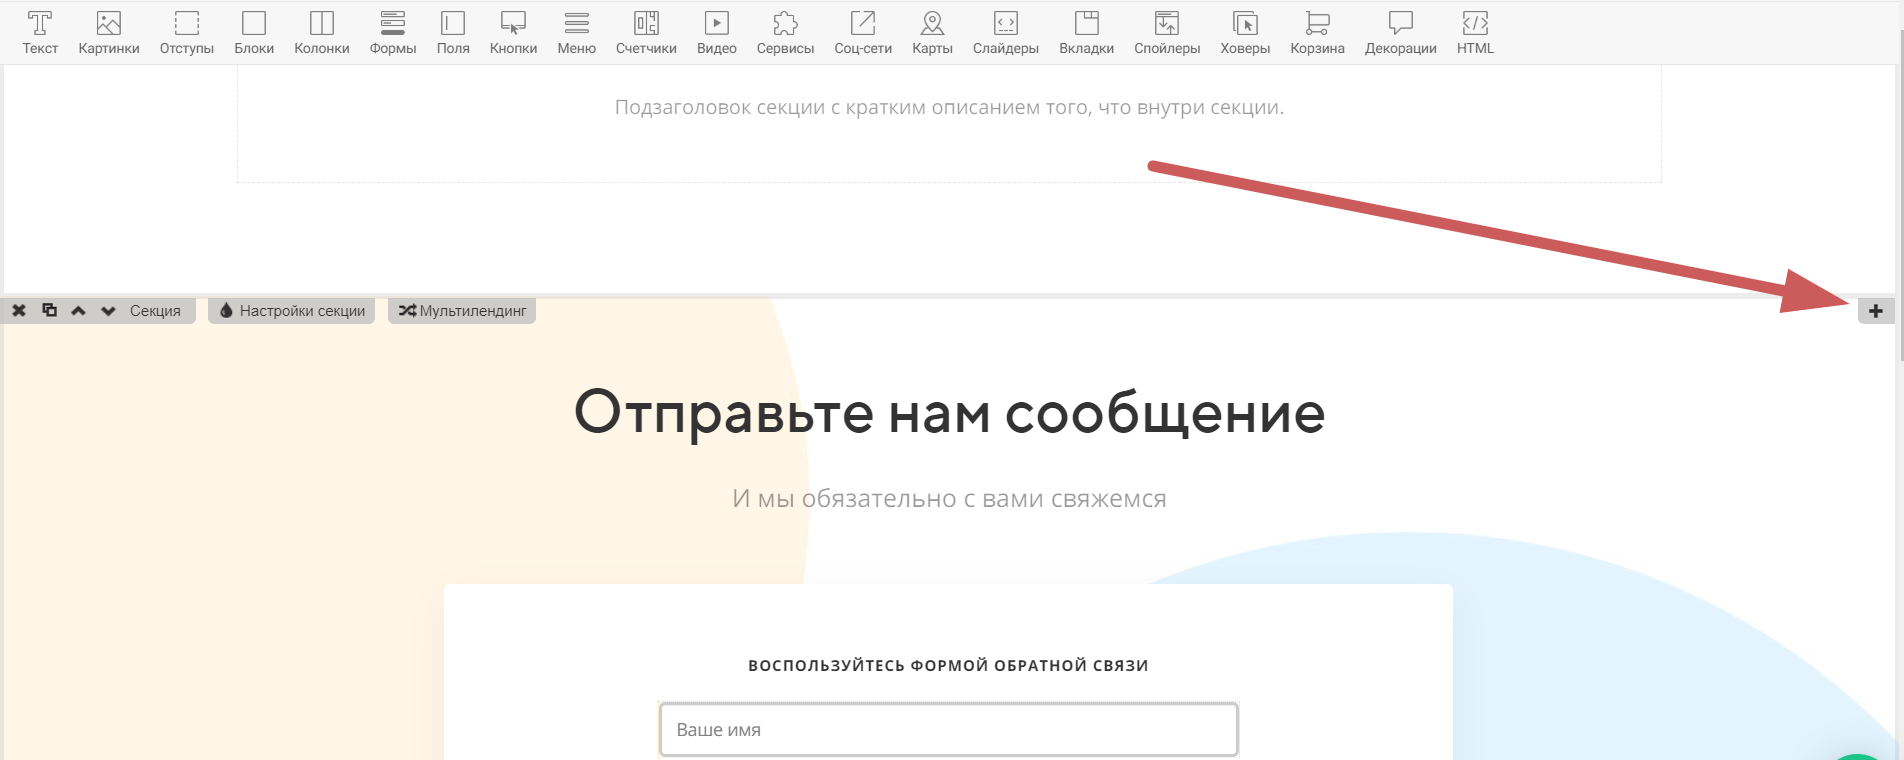1904x760 pixels.
Task: Open the Карты maps element
Action: coord(932,32)
